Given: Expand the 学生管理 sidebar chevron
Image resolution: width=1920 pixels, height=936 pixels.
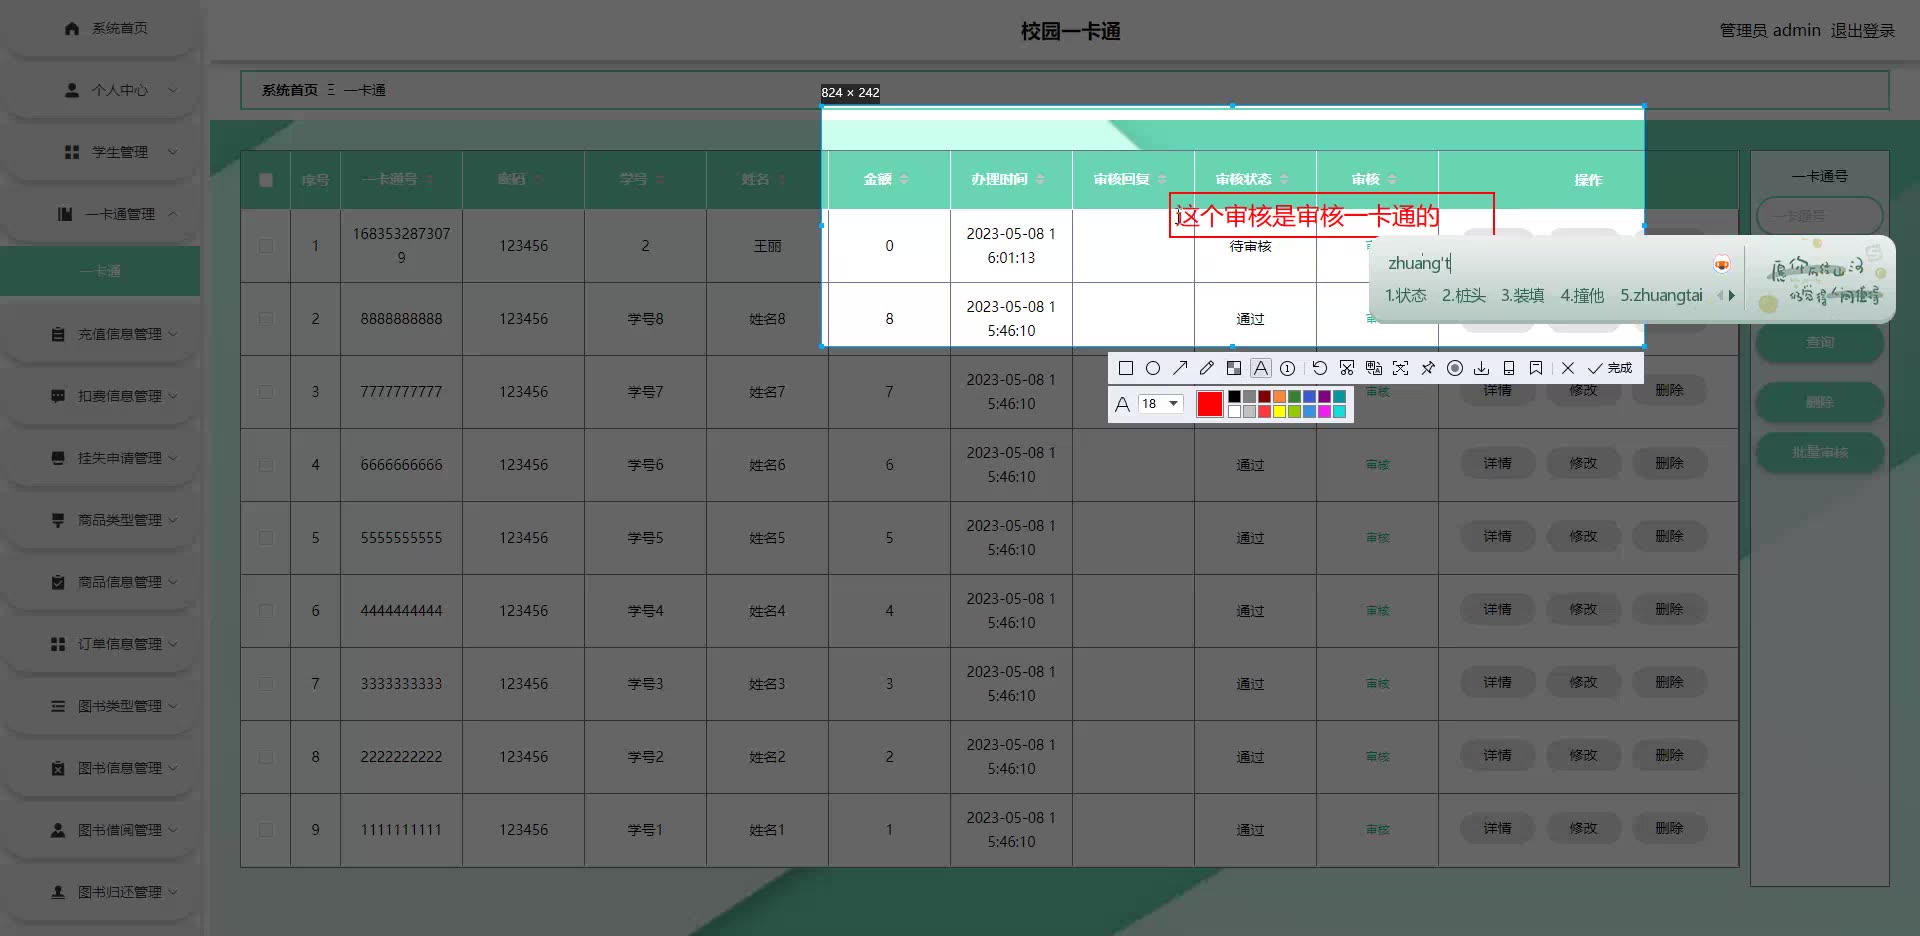Looking at the screenshot, I should click(x=172, y=152).
